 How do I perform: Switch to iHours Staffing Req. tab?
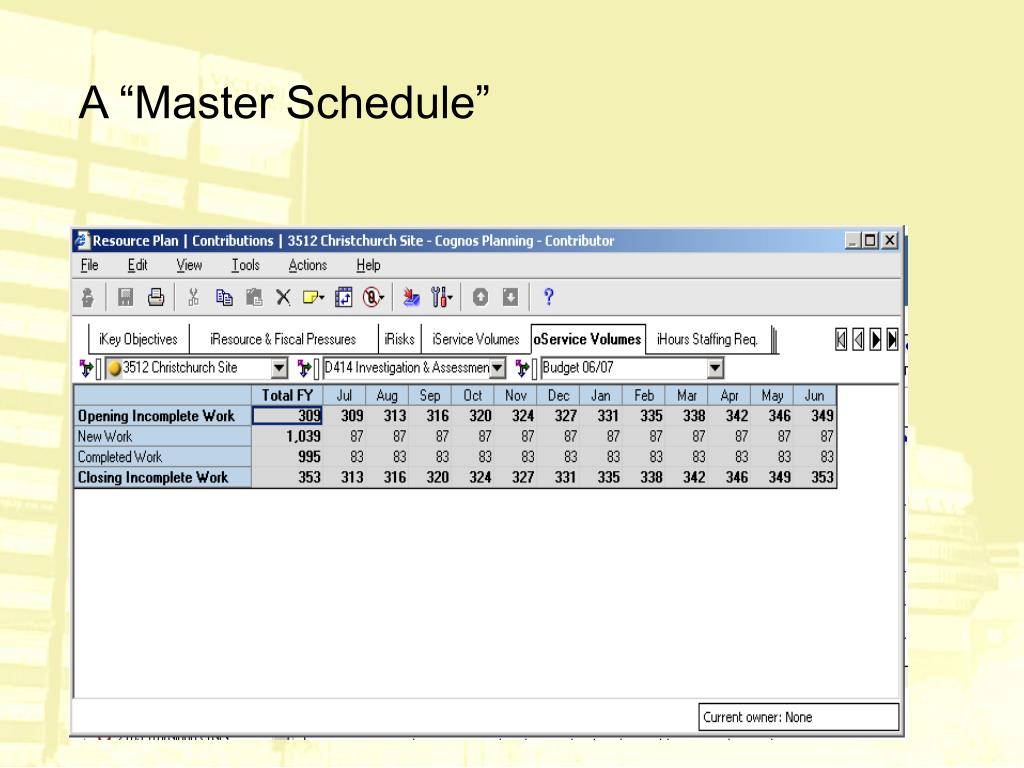707,340
